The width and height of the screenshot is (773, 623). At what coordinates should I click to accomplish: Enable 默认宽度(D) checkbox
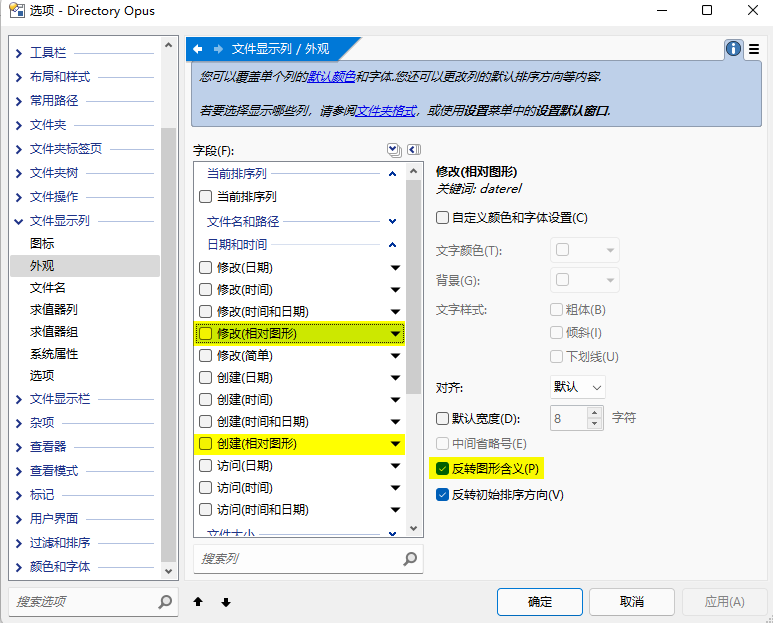coord(442,418)
